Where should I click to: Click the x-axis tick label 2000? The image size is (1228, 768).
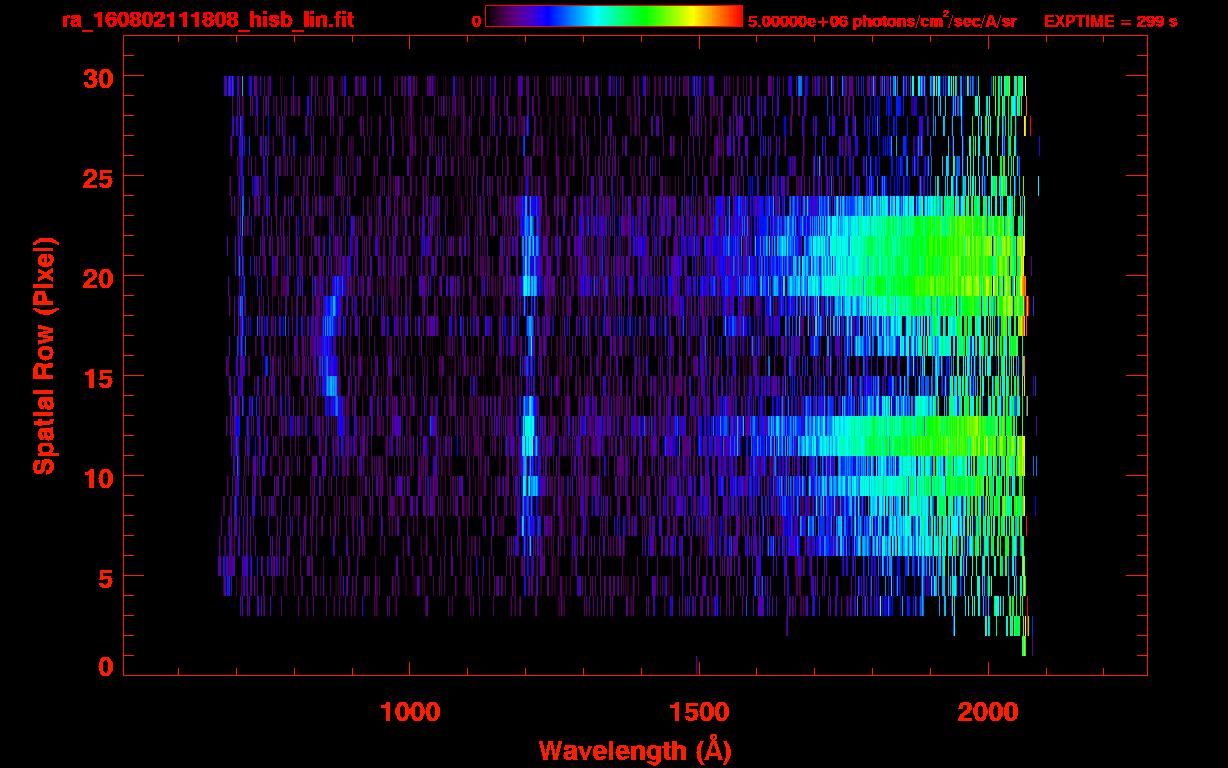pos(988,712)
